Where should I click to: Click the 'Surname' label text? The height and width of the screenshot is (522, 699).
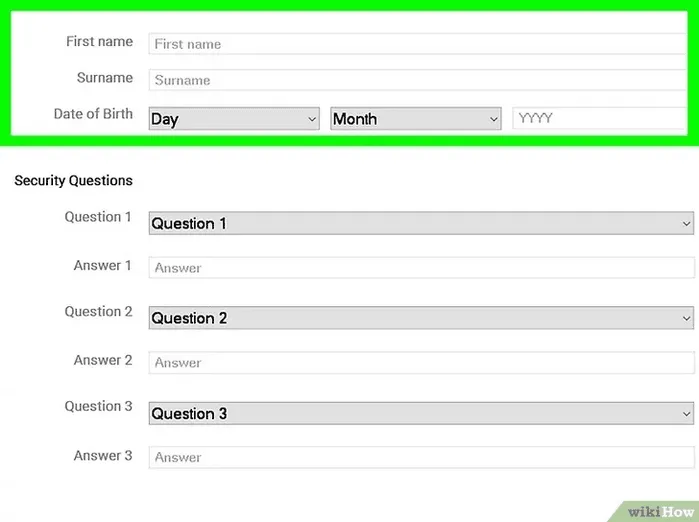tap(105, 78)
